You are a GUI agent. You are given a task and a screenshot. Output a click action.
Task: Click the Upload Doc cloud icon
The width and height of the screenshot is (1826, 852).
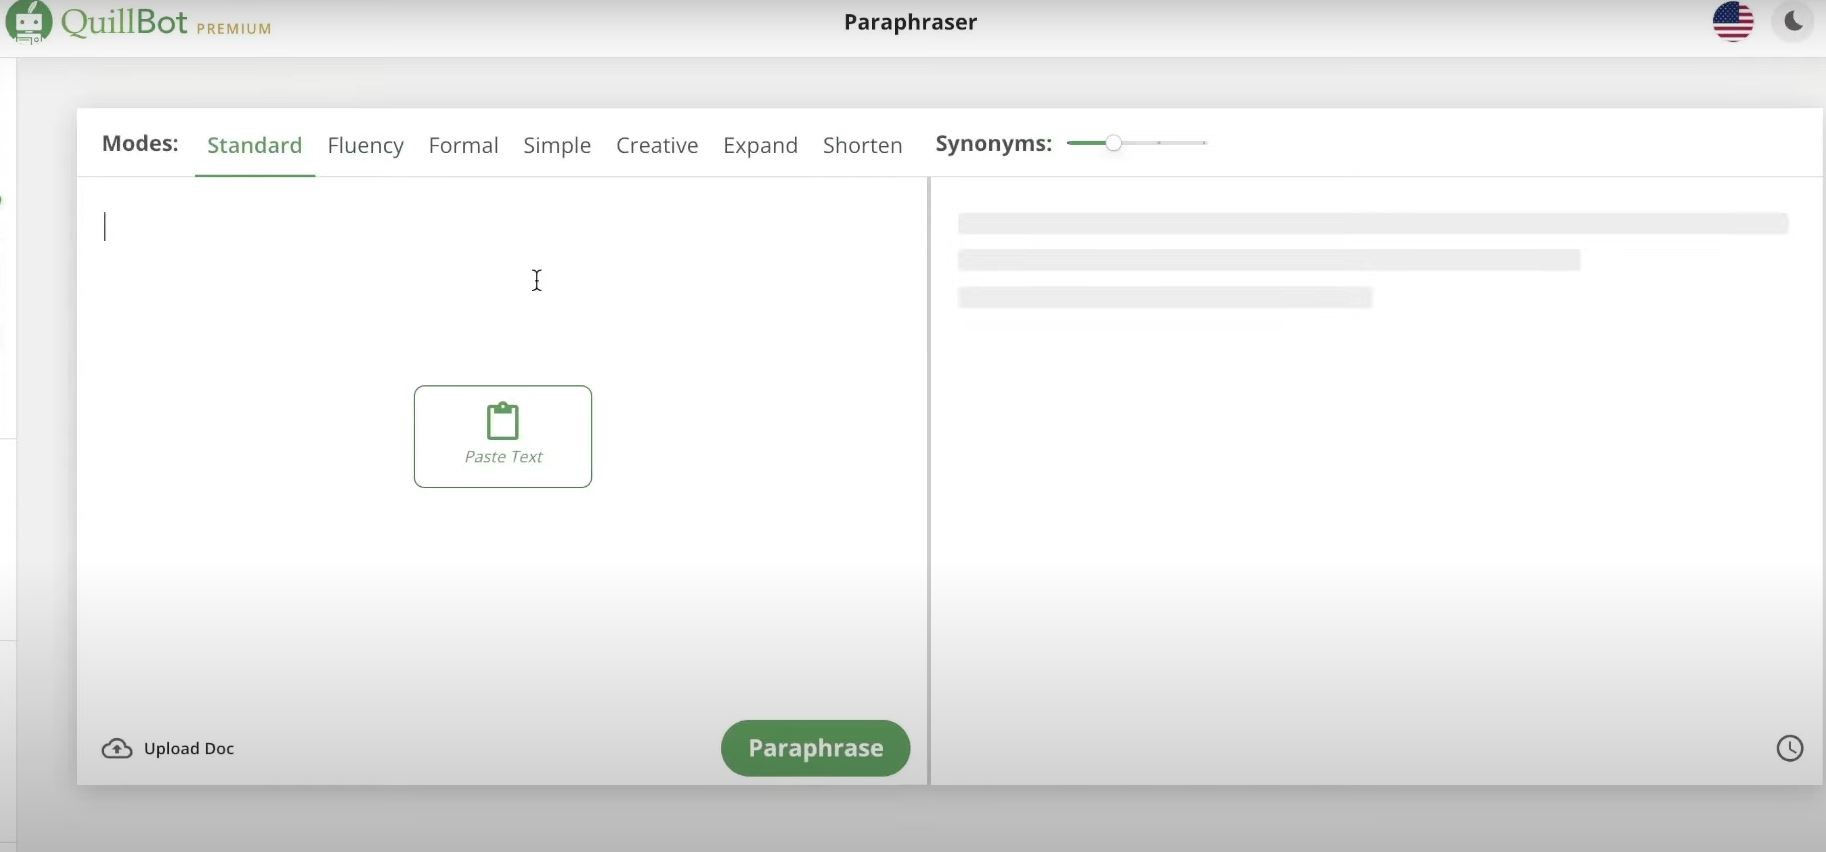pyautogui.click(x=117, y=749)
